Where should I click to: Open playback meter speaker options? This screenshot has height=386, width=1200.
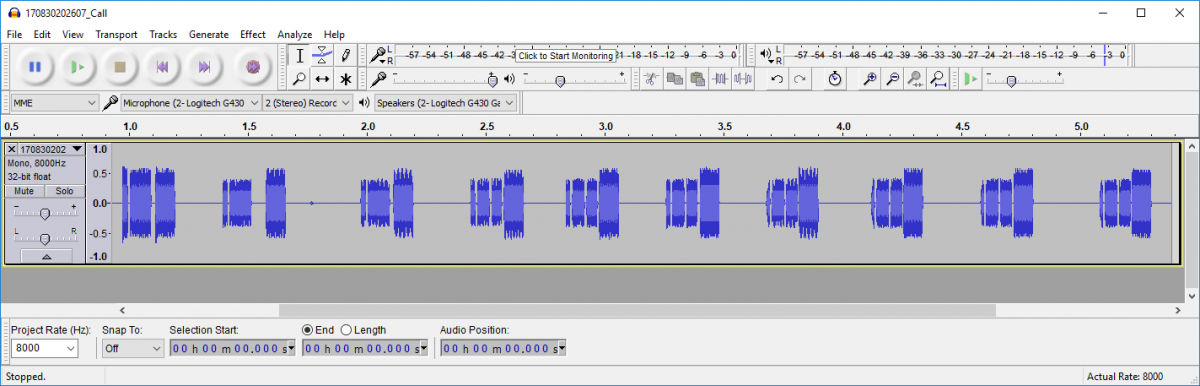pyautogui.click(x=766, y=55)
